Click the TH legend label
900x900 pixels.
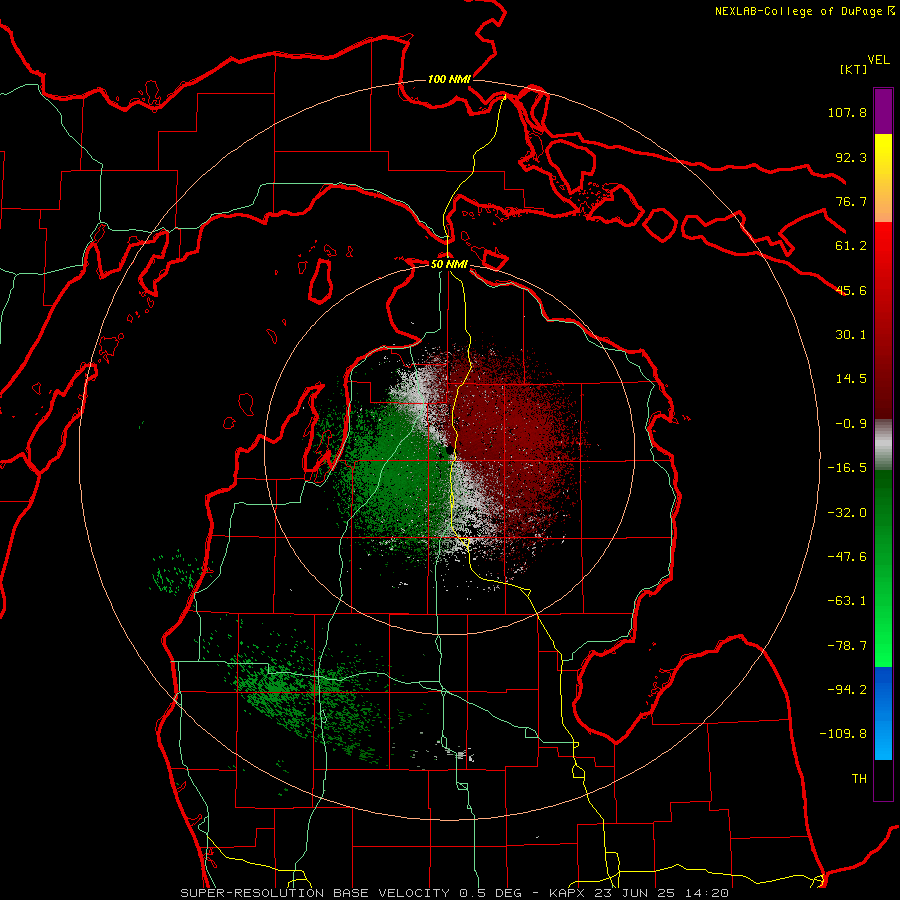tap(859, 779)
